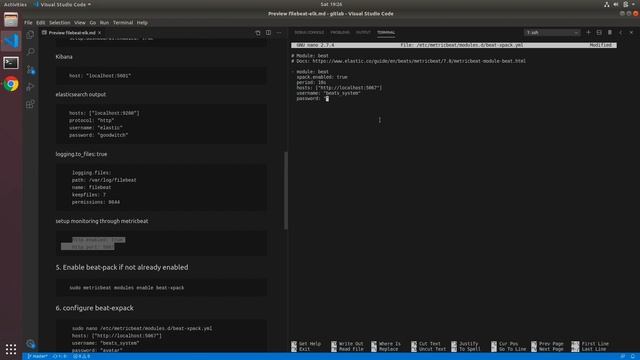Kill the terminal with trash icon

coord(610,32)
